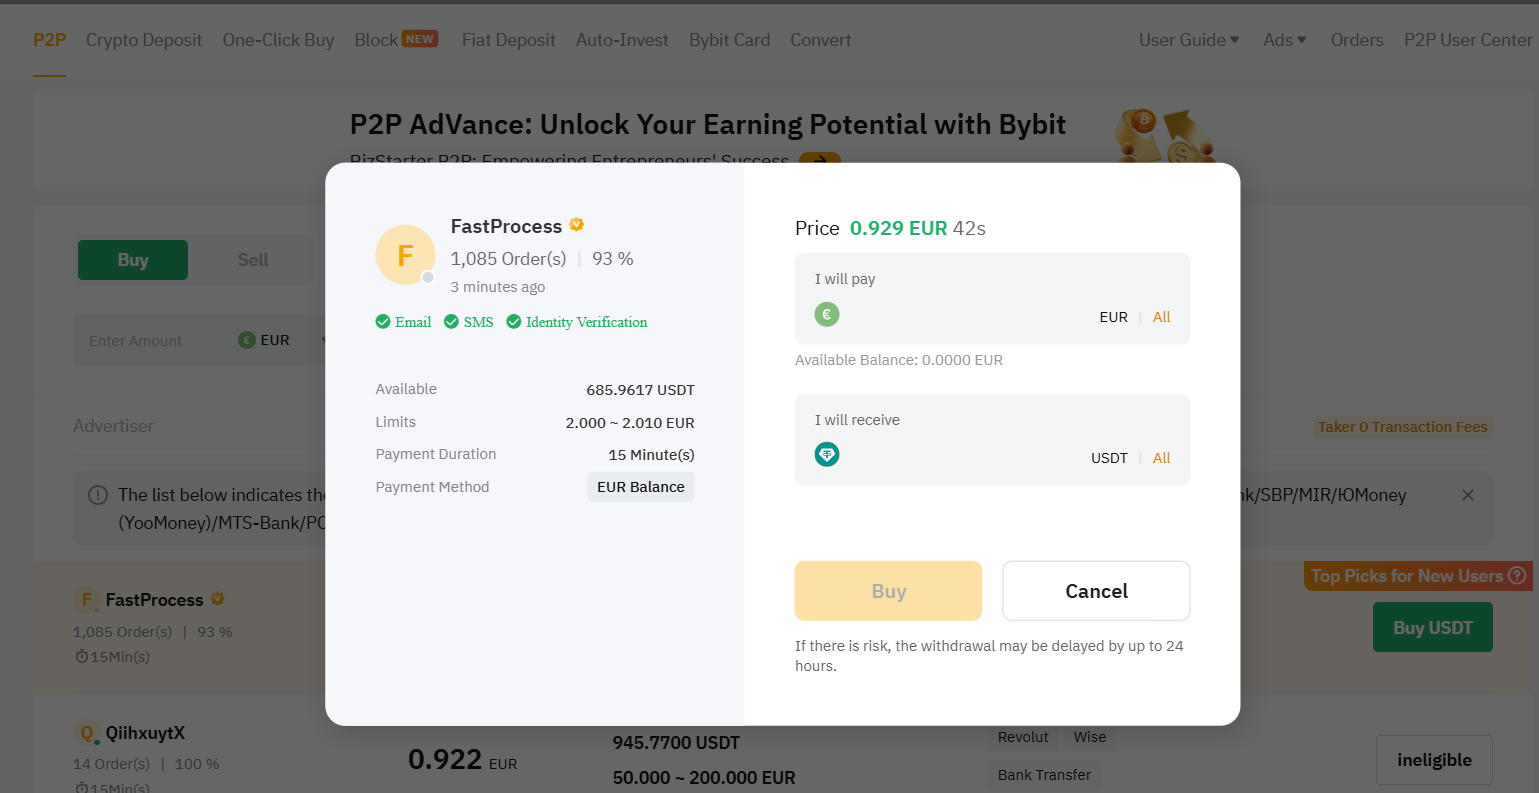This screenshot has height=793, width=1539.
Task: Open the Auto-Invest tab
Action: [x=622, y=40]
